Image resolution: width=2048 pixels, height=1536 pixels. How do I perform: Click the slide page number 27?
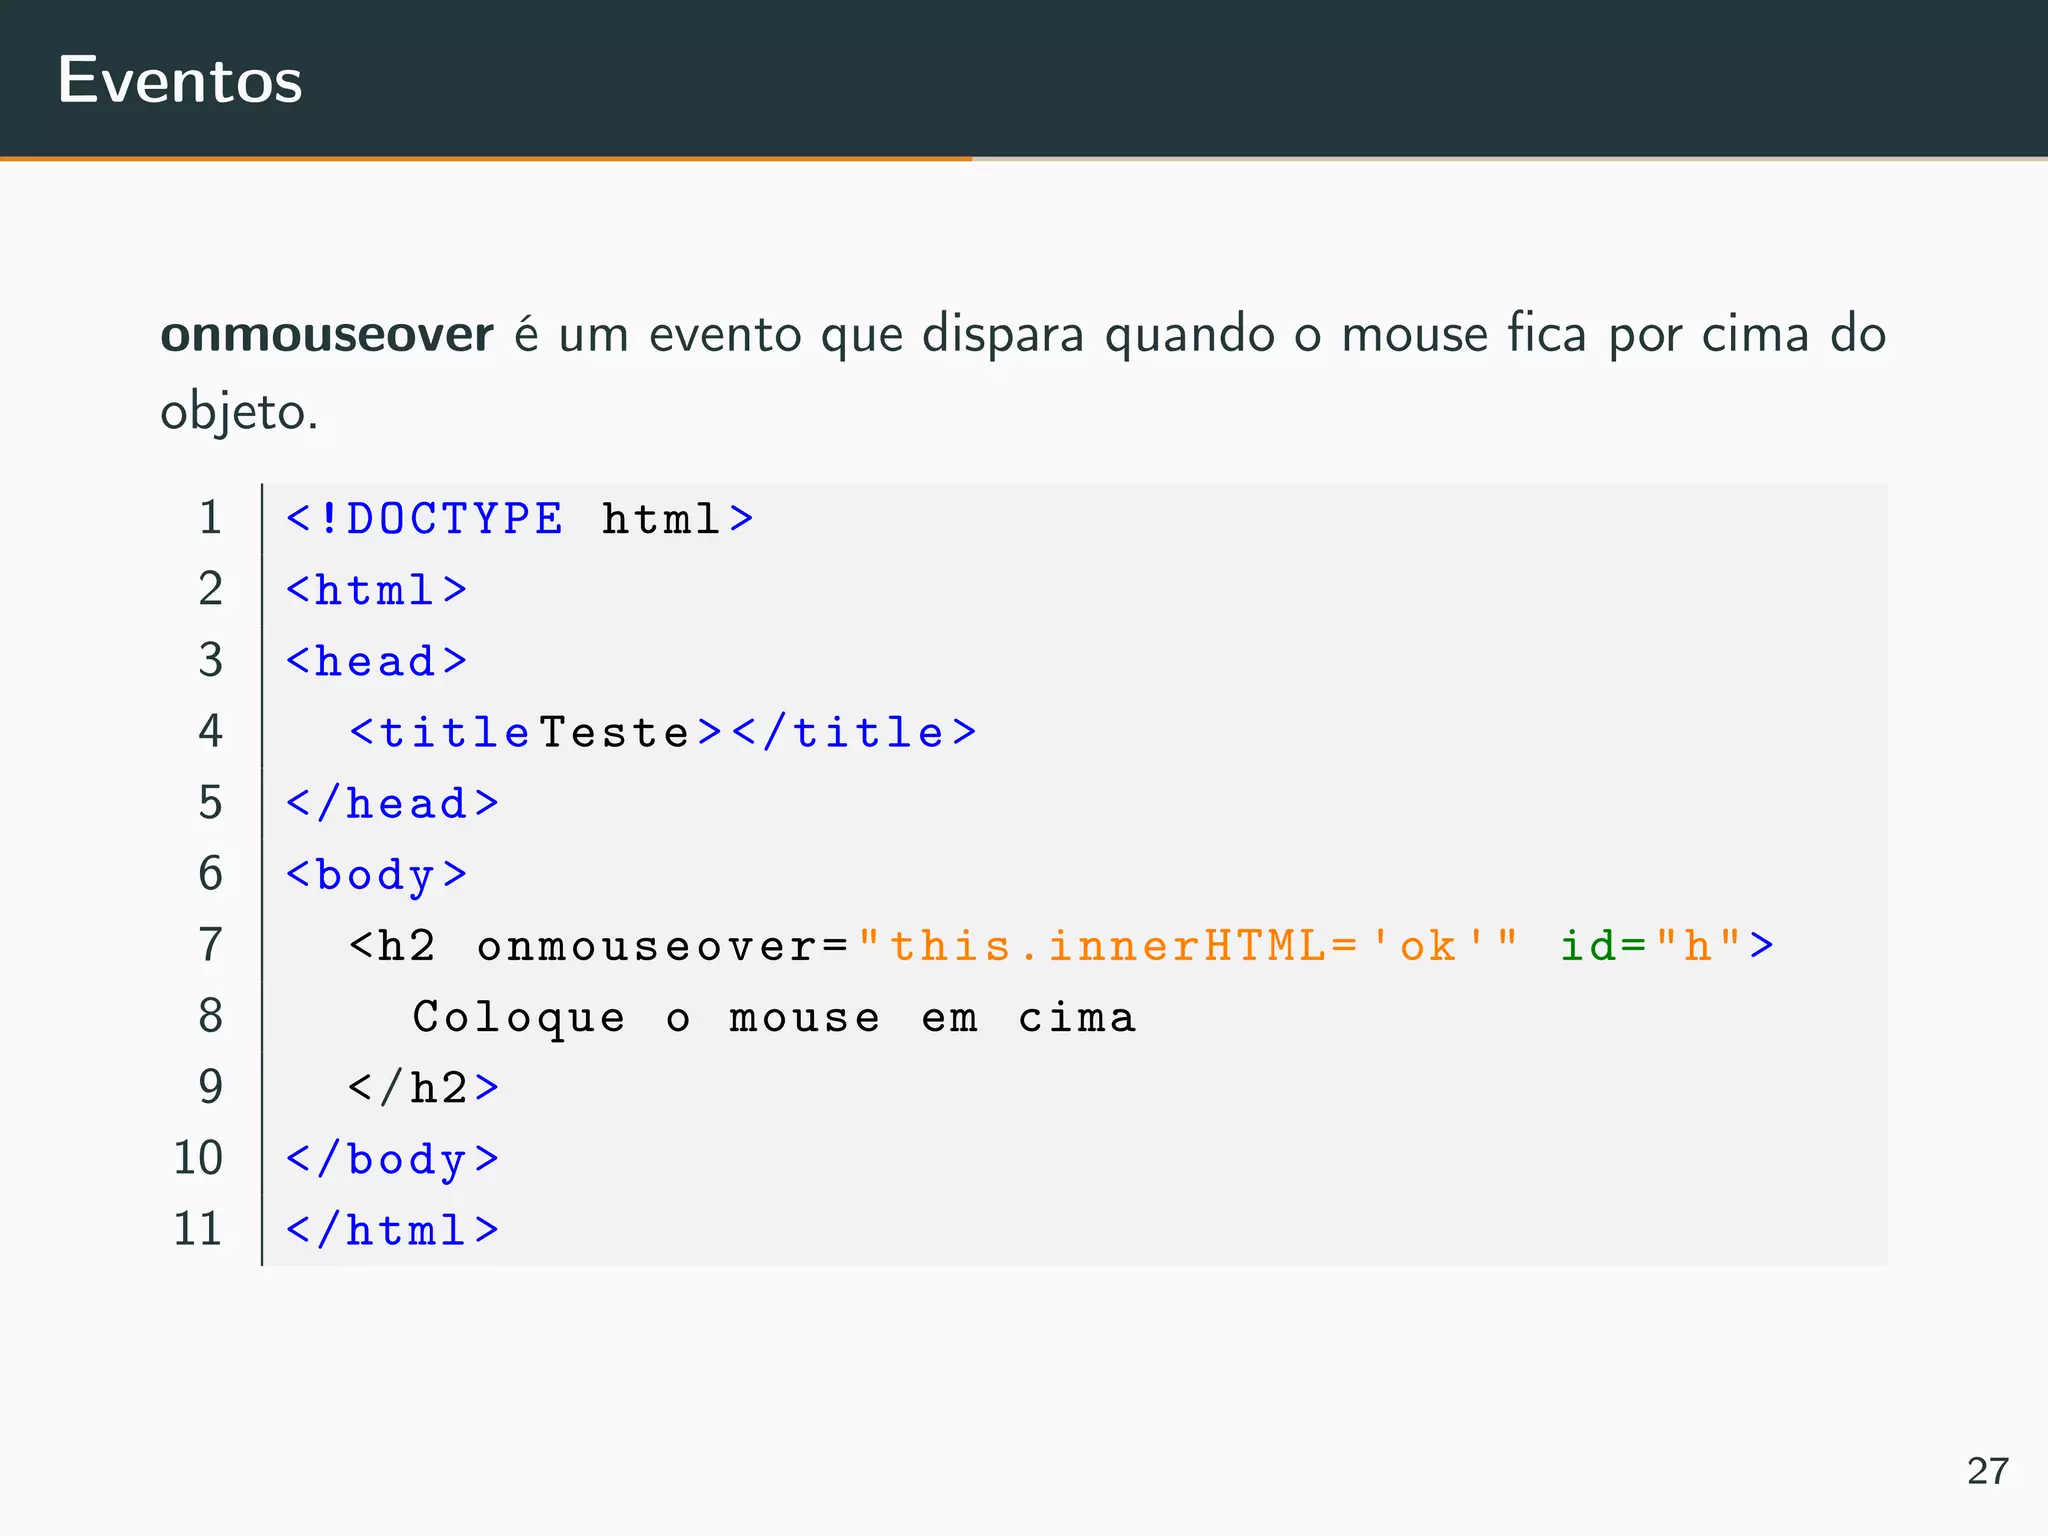coord(1988,1471)
